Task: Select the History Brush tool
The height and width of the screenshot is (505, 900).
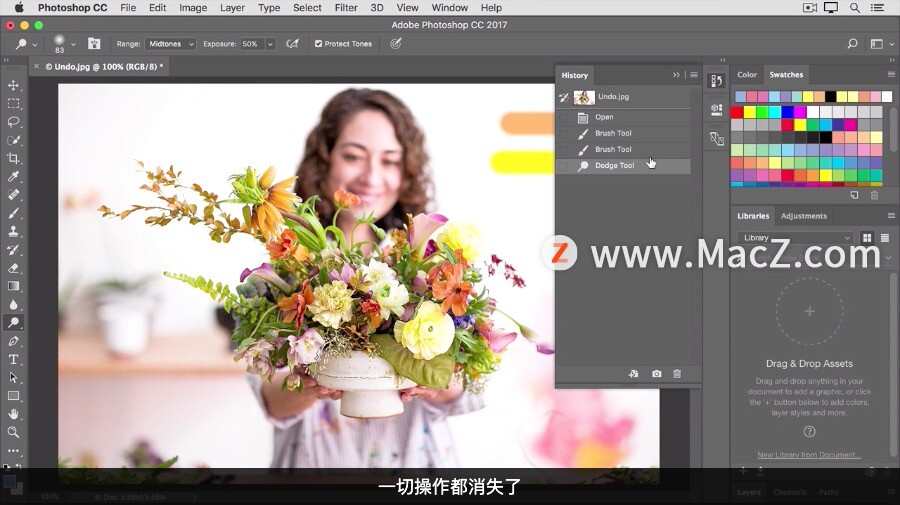Action: pyautogui.click(x=13, y=250)
